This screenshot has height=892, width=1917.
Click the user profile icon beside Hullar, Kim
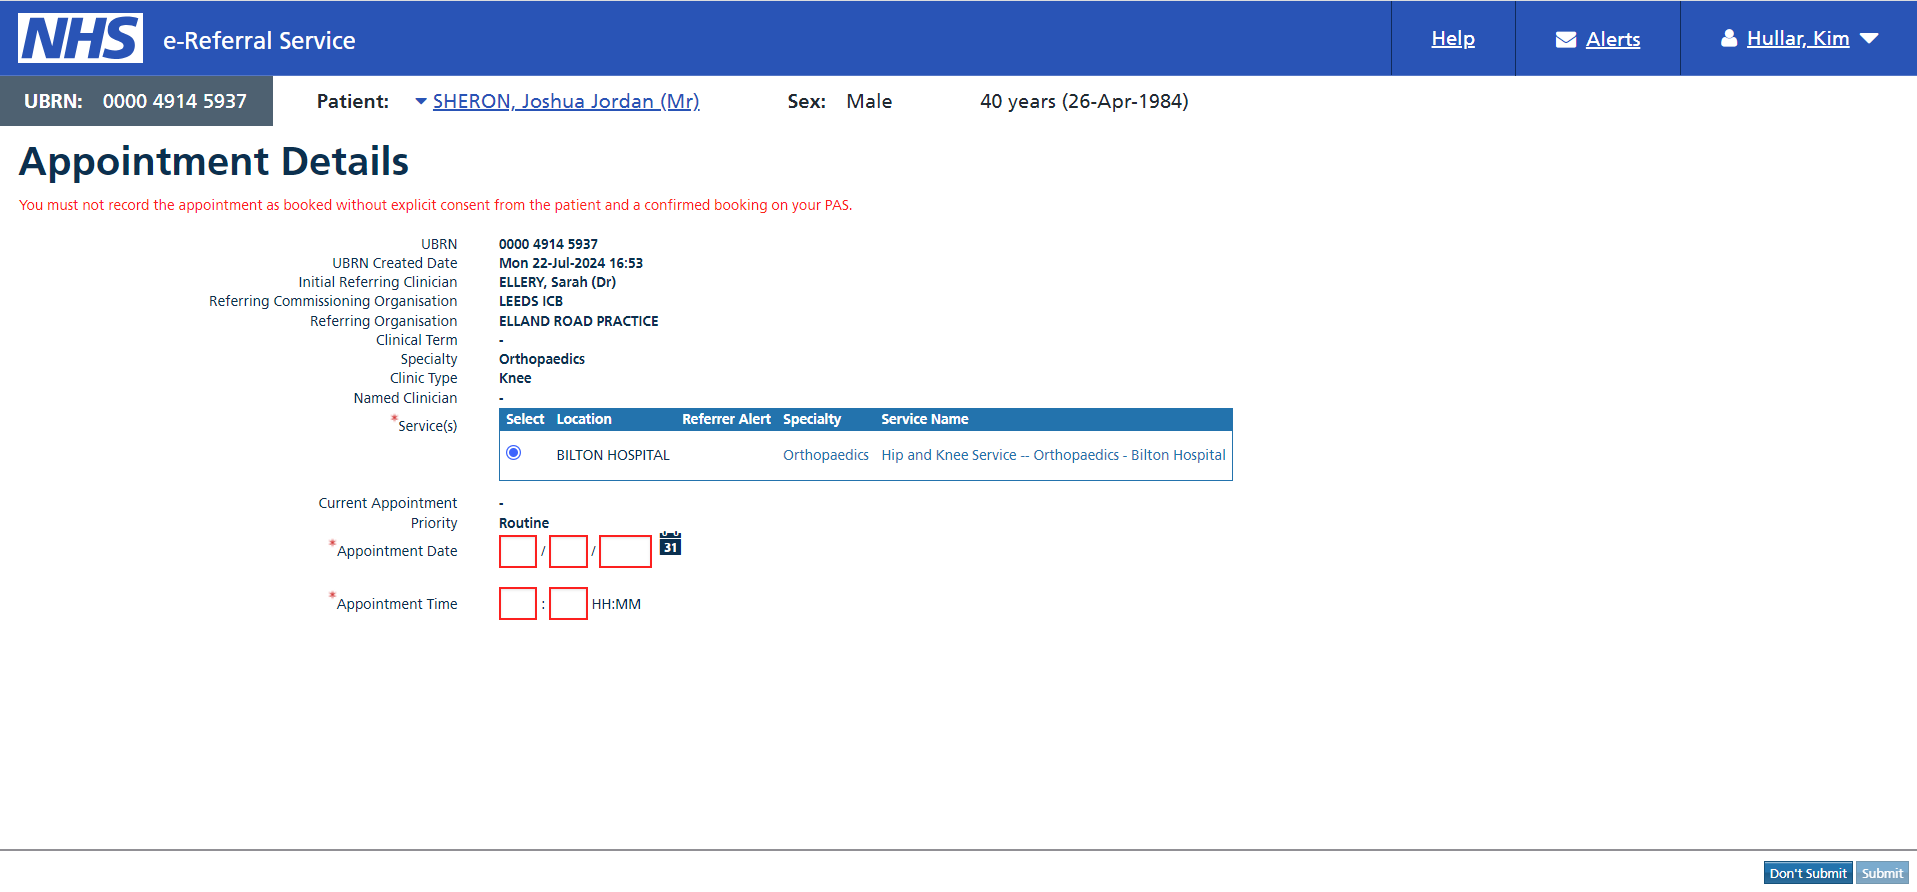coord(1729,38)
